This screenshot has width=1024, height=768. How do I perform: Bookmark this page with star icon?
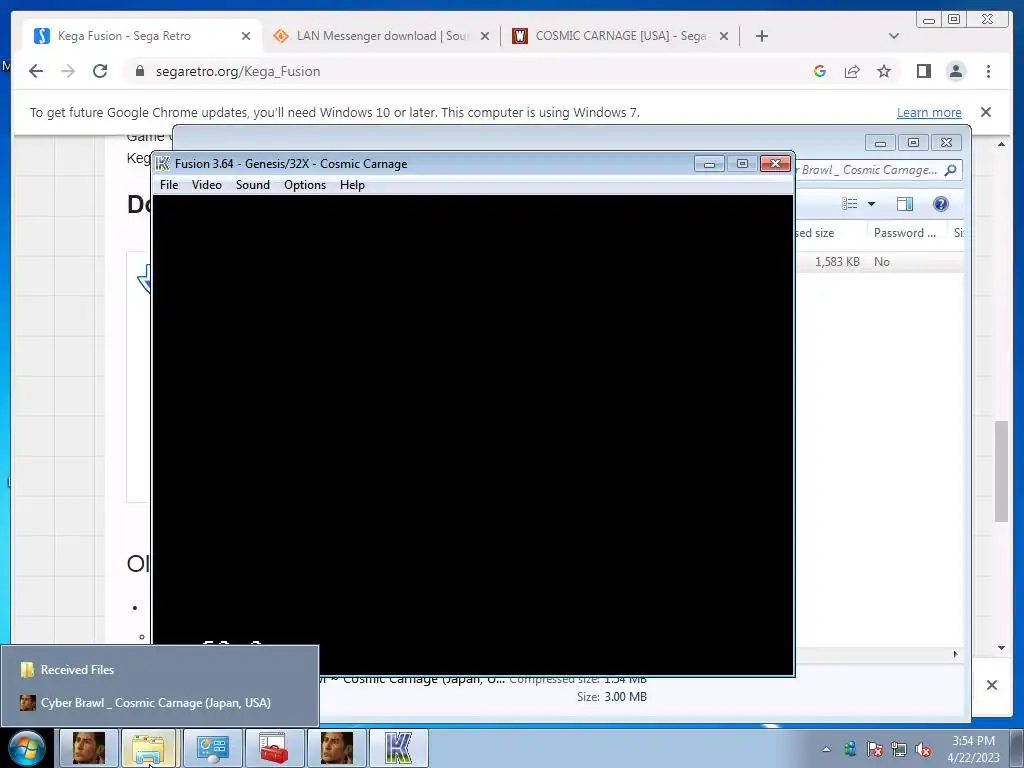click(x=884, y=71)
